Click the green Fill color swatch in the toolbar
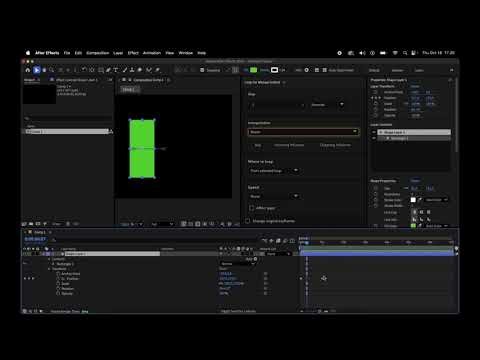Screen dimensions: 480x360 point(254,70)
